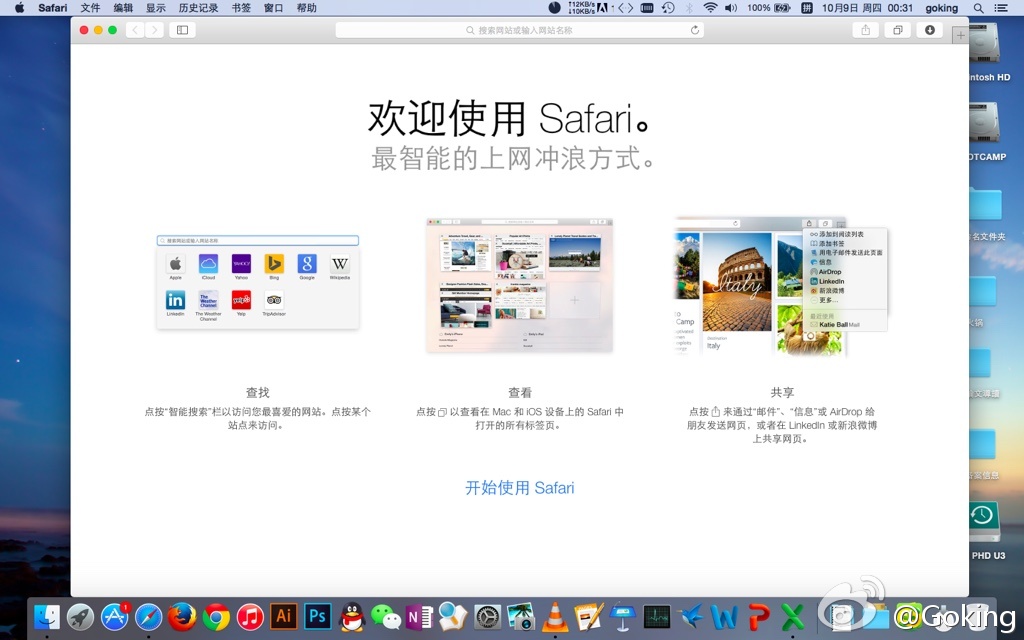The image size is (1024, 640).
Task: Open the 帮助 menu
Action: [x=306, y=8]
